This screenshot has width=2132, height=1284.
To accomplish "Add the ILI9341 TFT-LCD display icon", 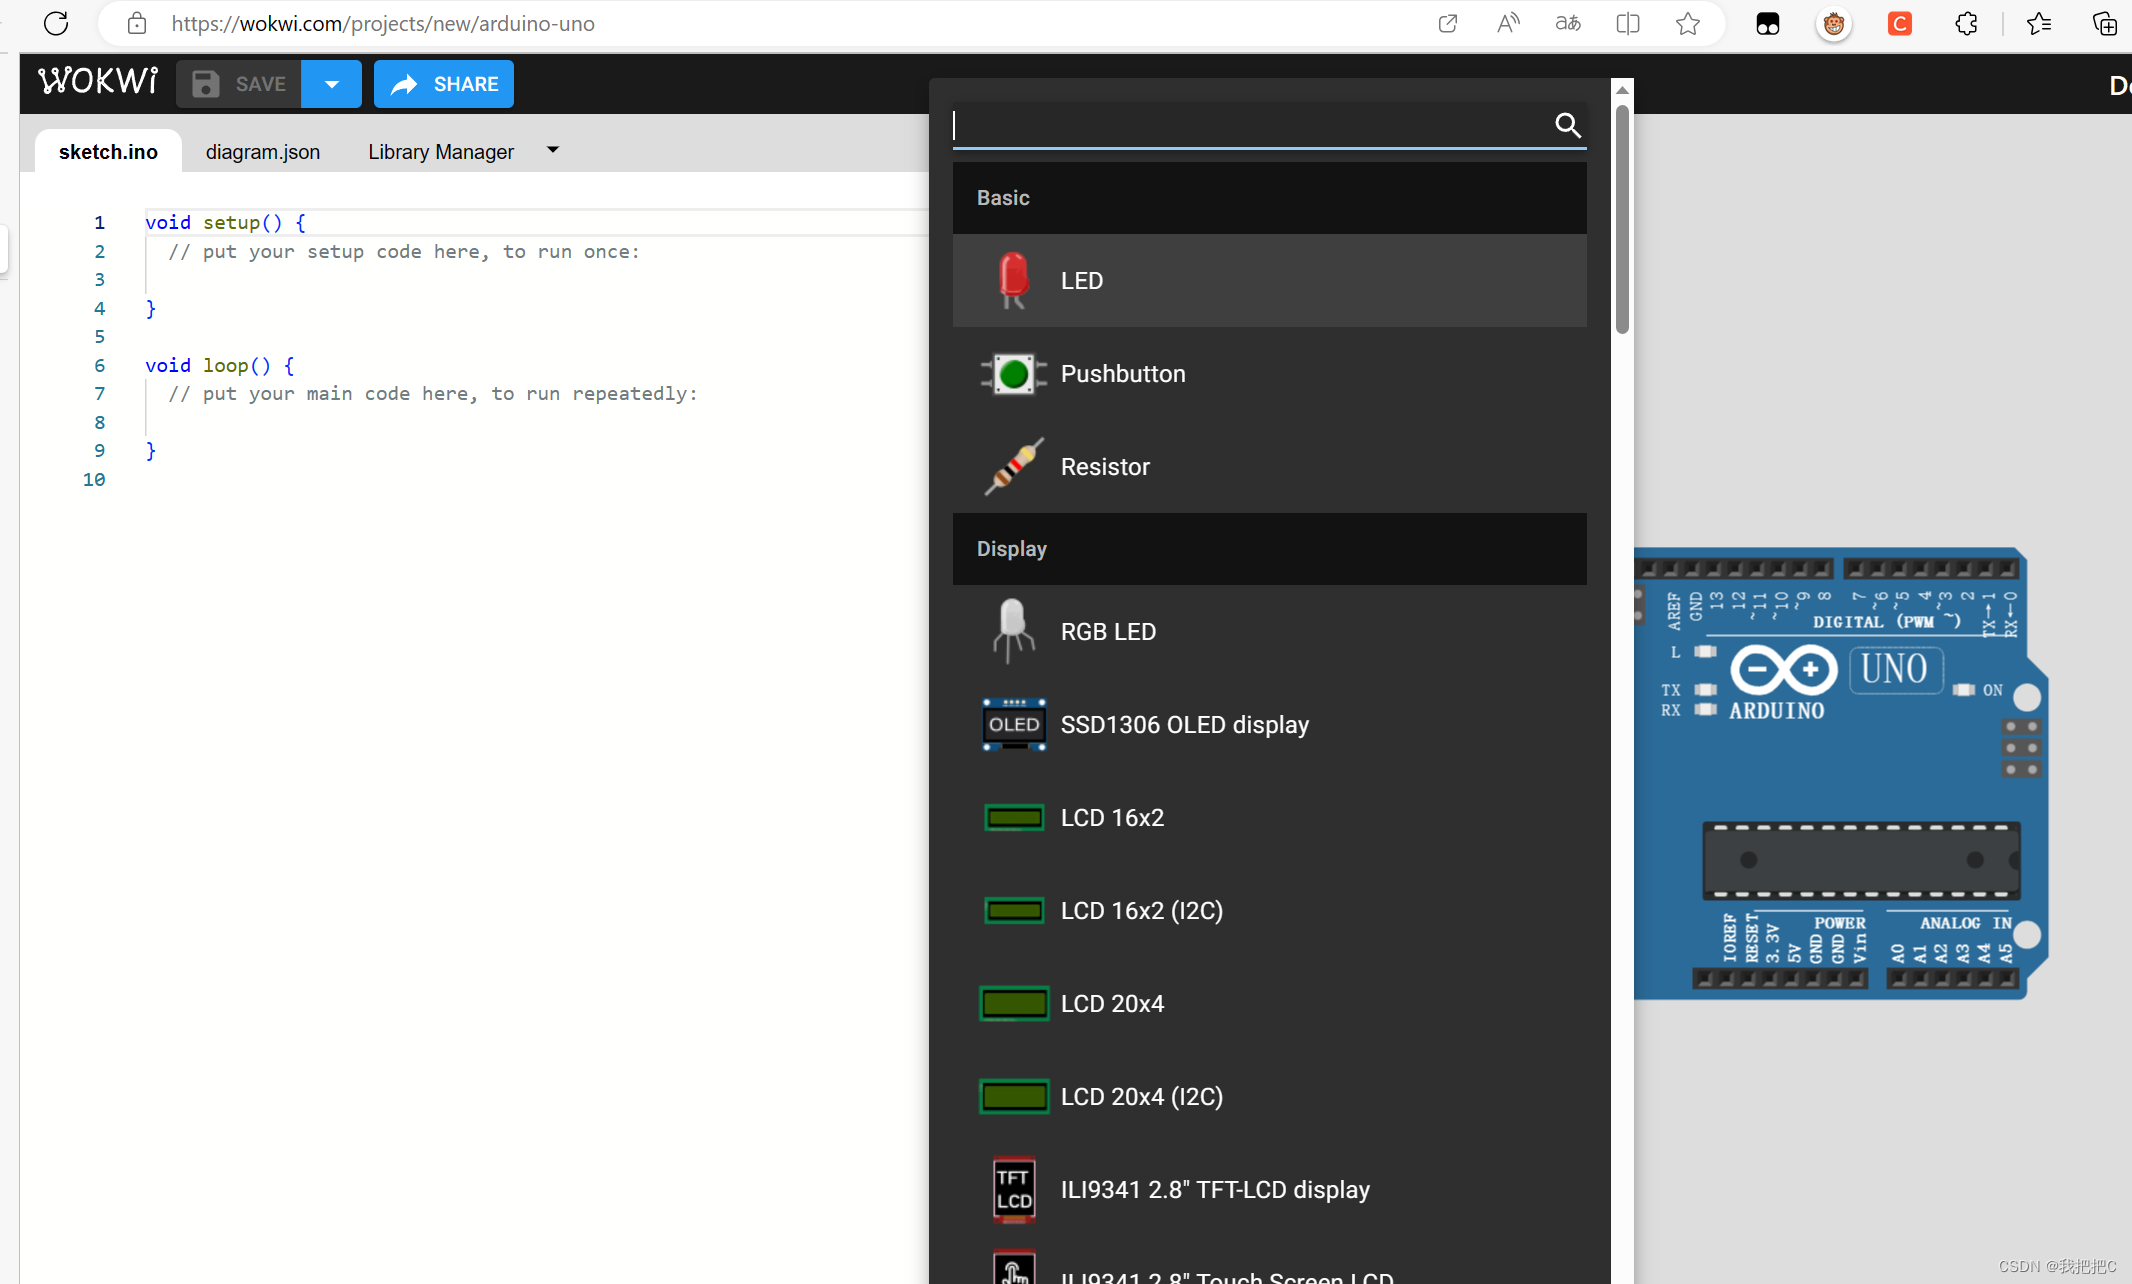I will (1014, 1190).
